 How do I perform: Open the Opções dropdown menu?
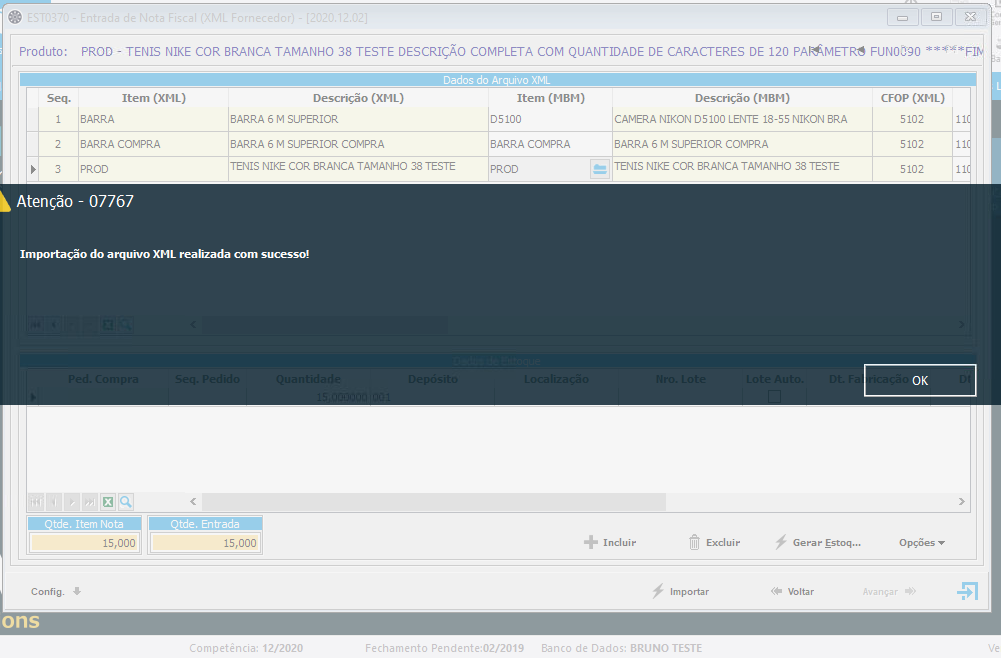point(922,542)
